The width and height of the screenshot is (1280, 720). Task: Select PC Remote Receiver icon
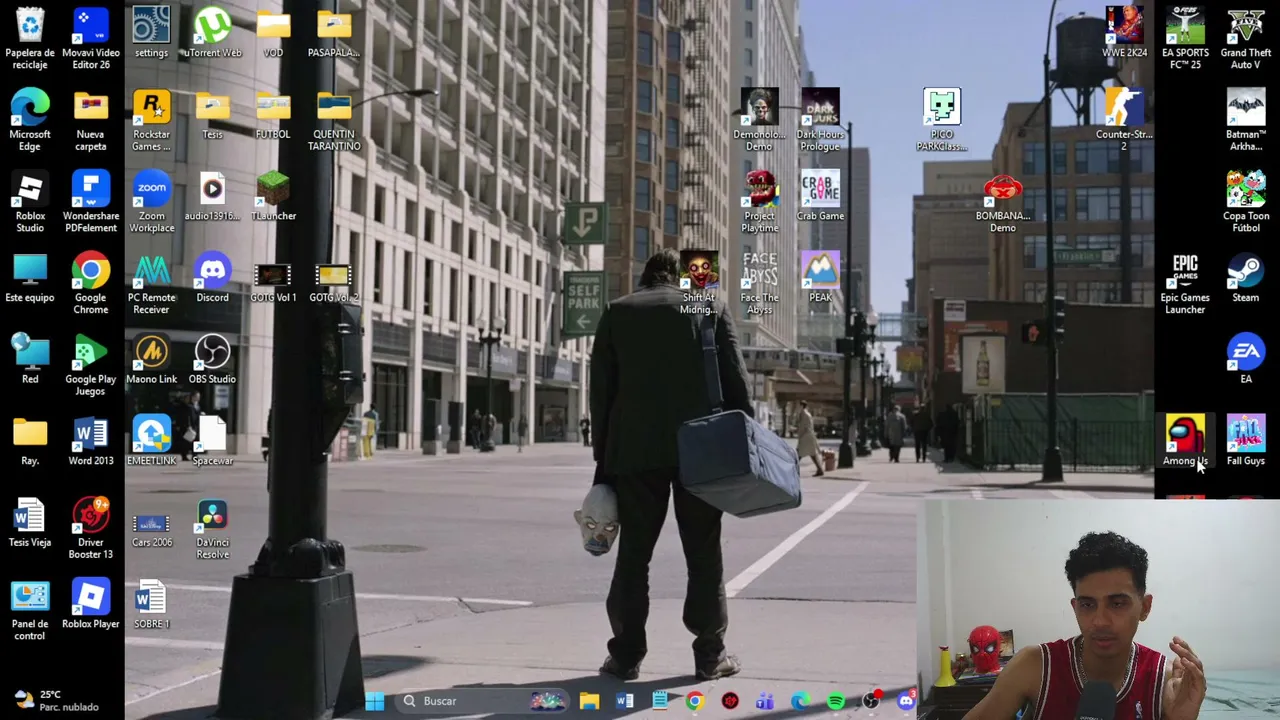coord(151,284)
